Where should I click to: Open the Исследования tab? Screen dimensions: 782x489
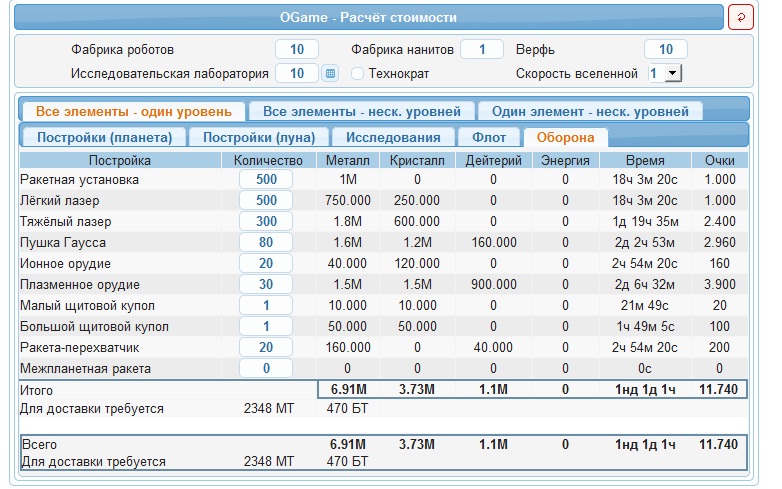[x=393, y=138]
